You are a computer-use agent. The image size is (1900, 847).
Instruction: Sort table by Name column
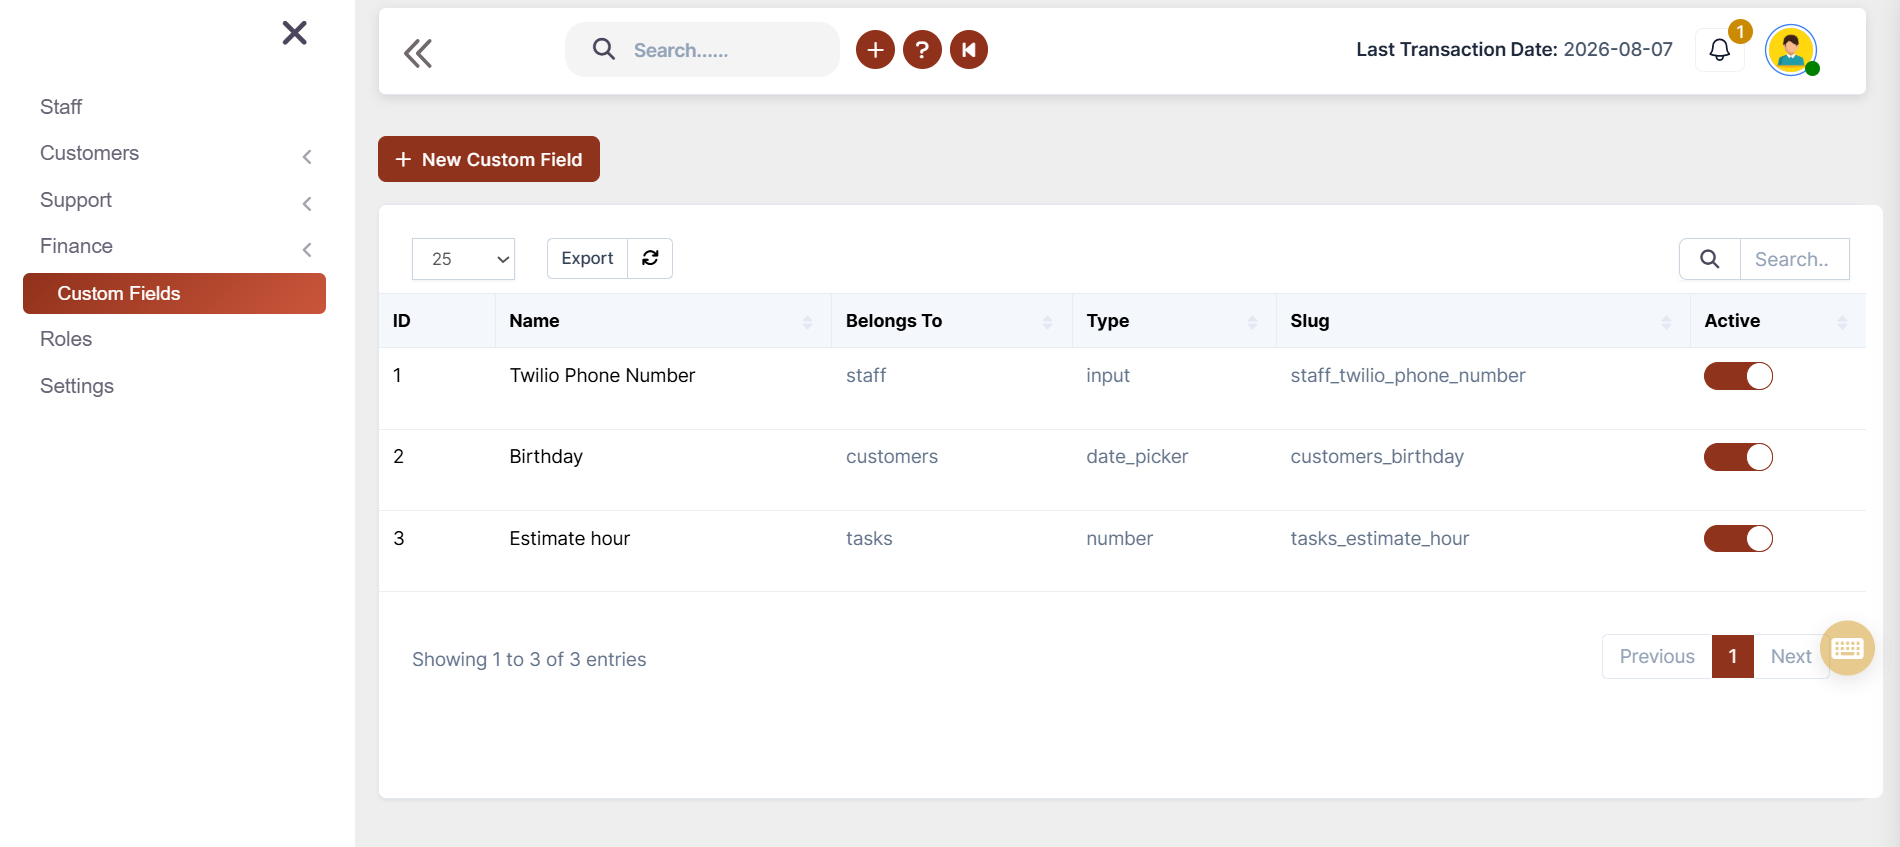pyautogui.click(x=663, y=321)
